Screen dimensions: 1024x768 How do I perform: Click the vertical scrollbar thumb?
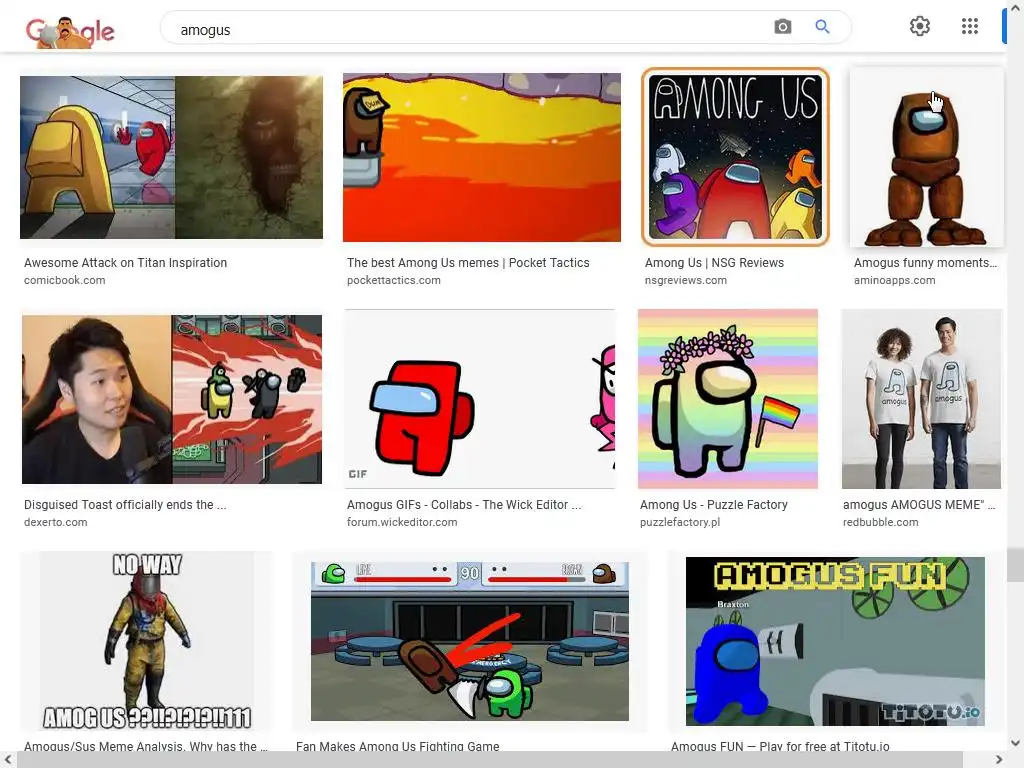click(x=1015, y=565)
